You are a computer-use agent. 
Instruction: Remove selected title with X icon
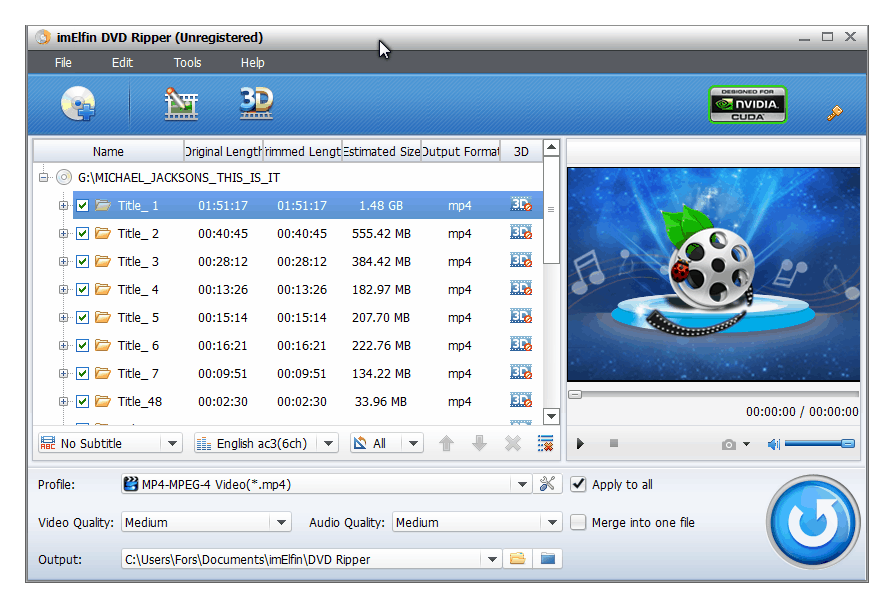[513, 443]
